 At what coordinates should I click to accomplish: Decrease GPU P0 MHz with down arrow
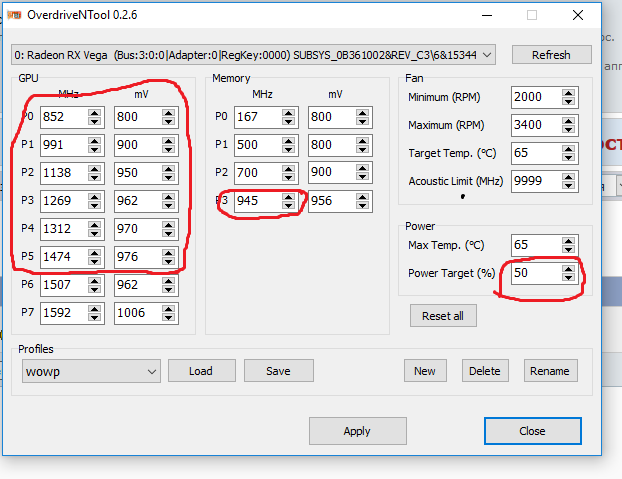(94, 121)
